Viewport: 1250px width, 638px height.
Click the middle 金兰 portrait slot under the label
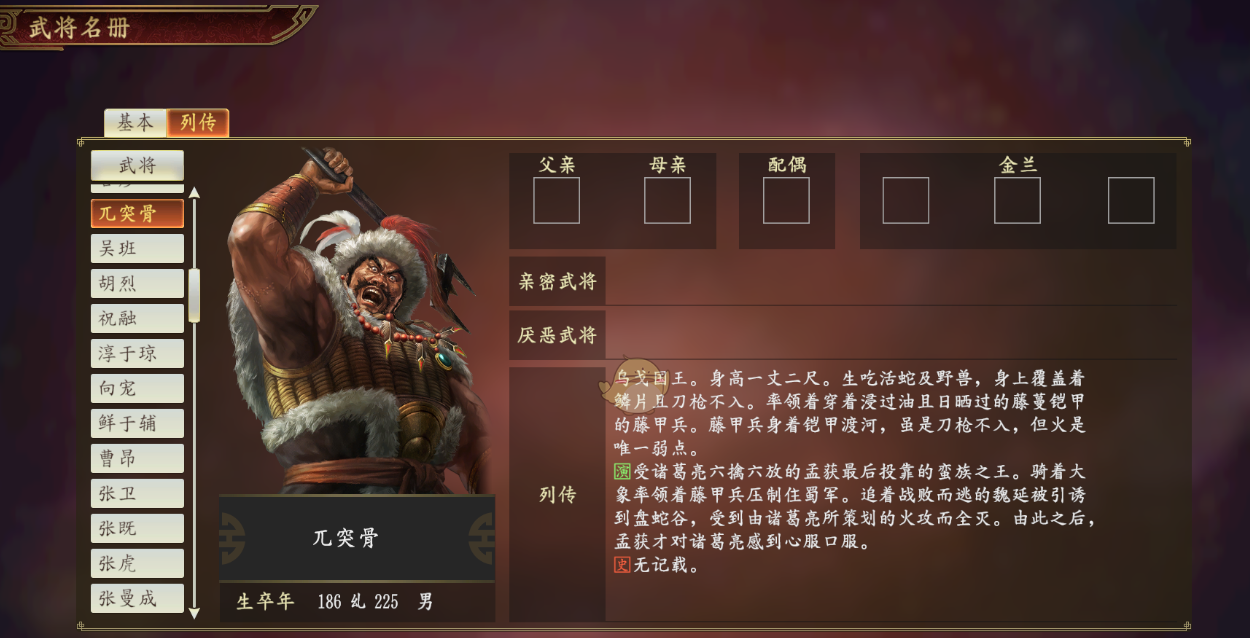pos(1017,200)
